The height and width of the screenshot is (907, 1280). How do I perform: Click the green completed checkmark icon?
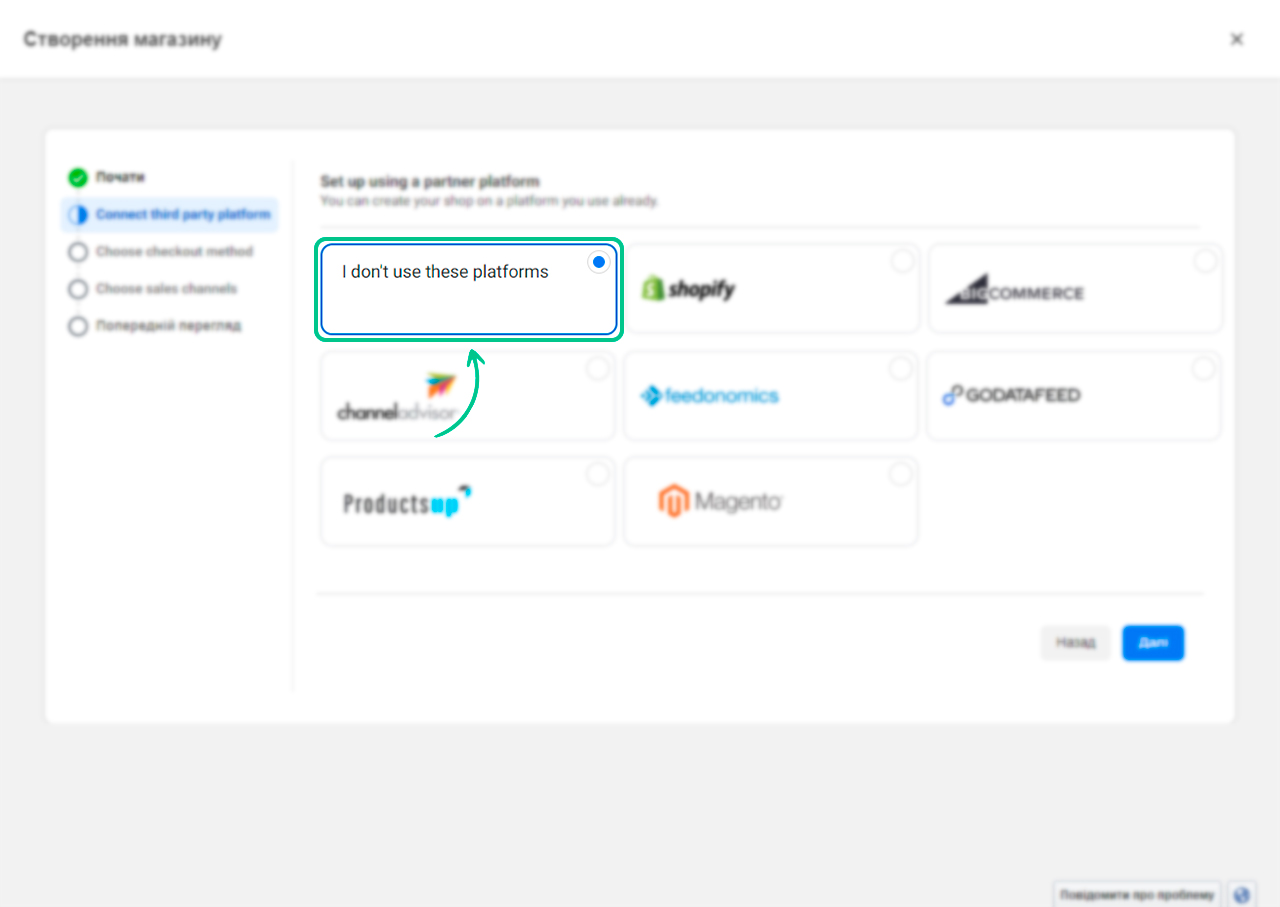point(78,178)
